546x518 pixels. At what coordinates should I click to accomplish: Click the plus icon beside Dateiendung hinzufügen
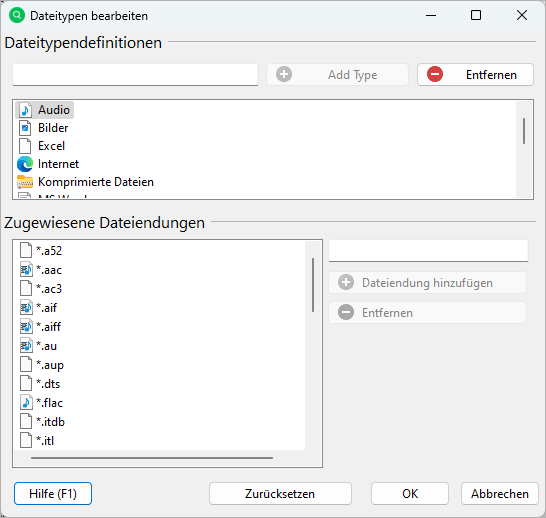[346, 282]
